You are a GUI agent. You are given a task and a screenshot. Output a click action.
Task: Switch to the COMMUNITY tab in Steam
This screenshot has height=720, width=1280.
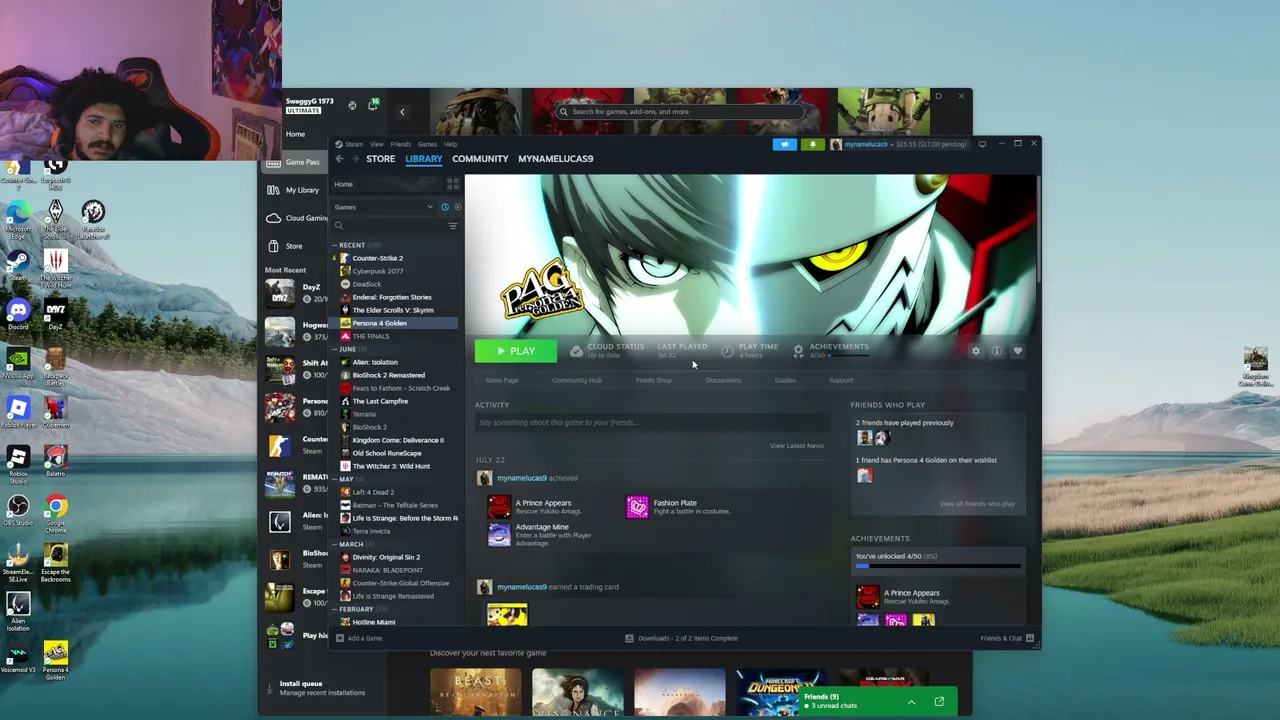(x=480, y=159)
